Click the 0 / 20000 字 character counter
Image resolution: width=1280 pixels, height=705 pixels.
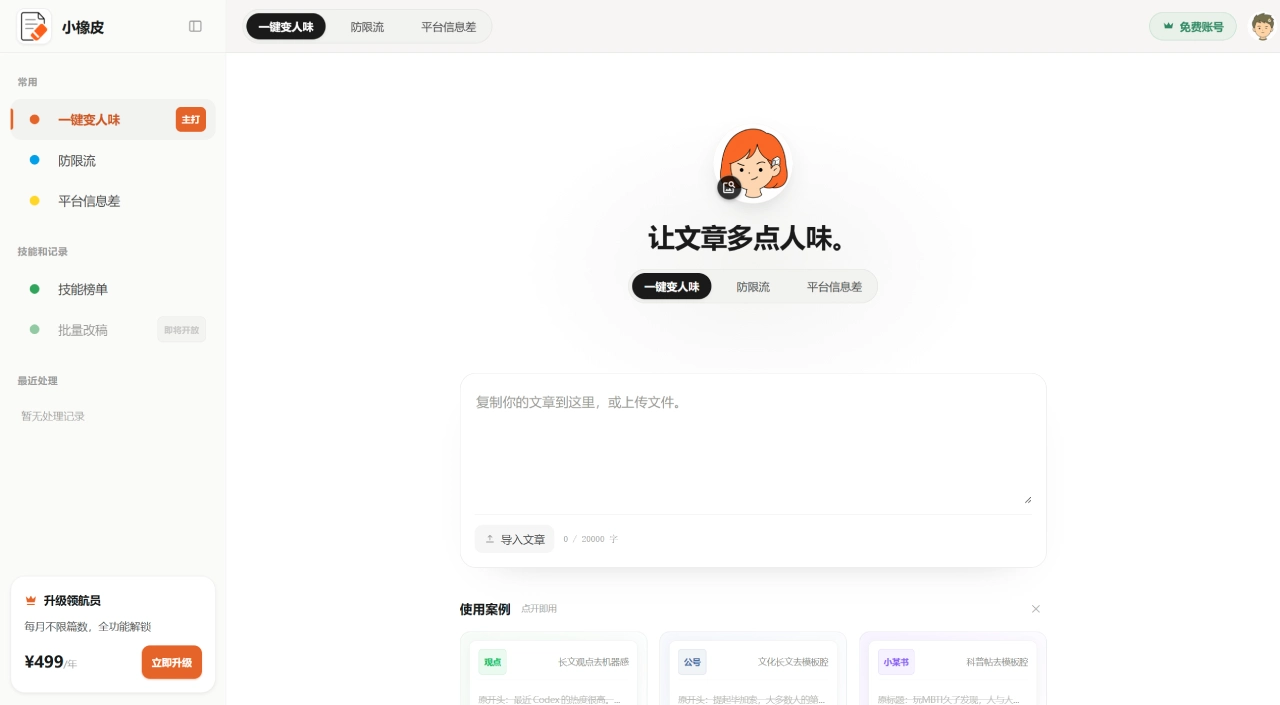click(590, 539)
